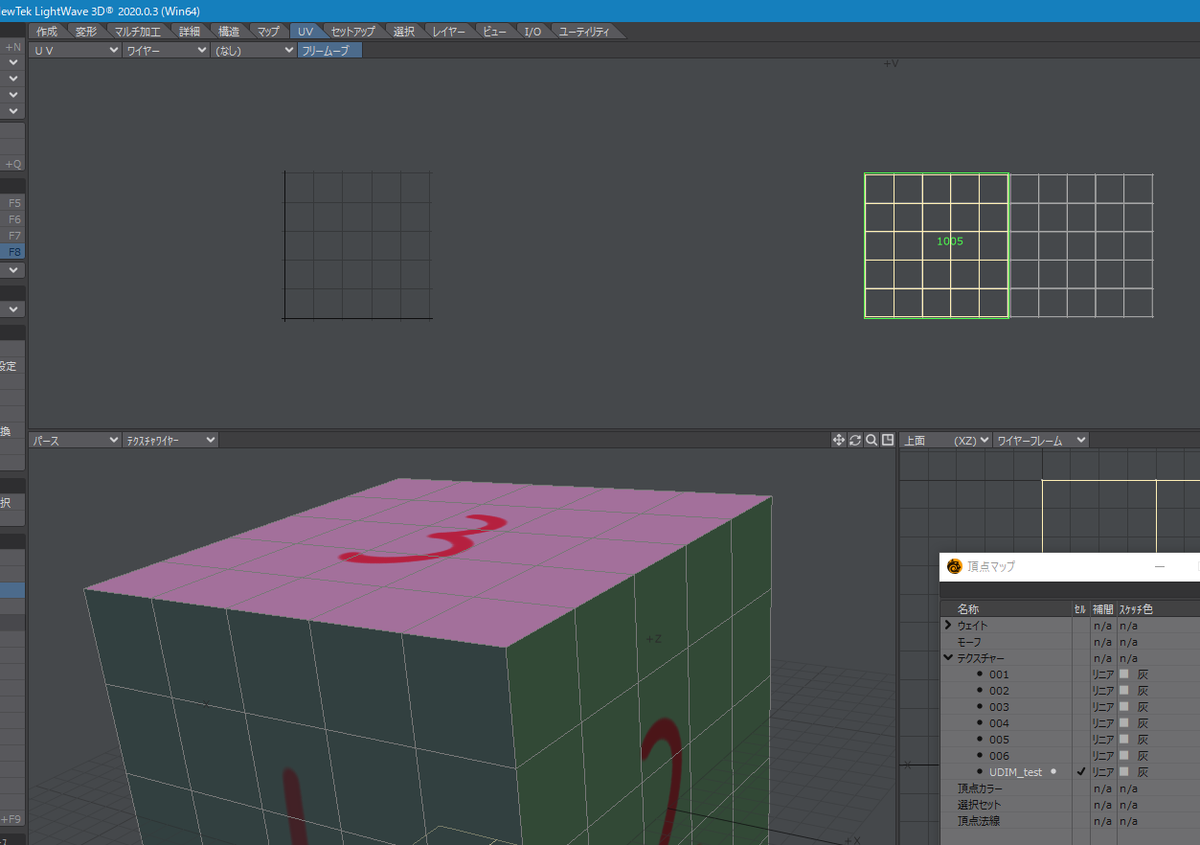This screenshot has height=845, width=1200.
Task: Click the maximize viewport icon
Action: pos(887,440)
